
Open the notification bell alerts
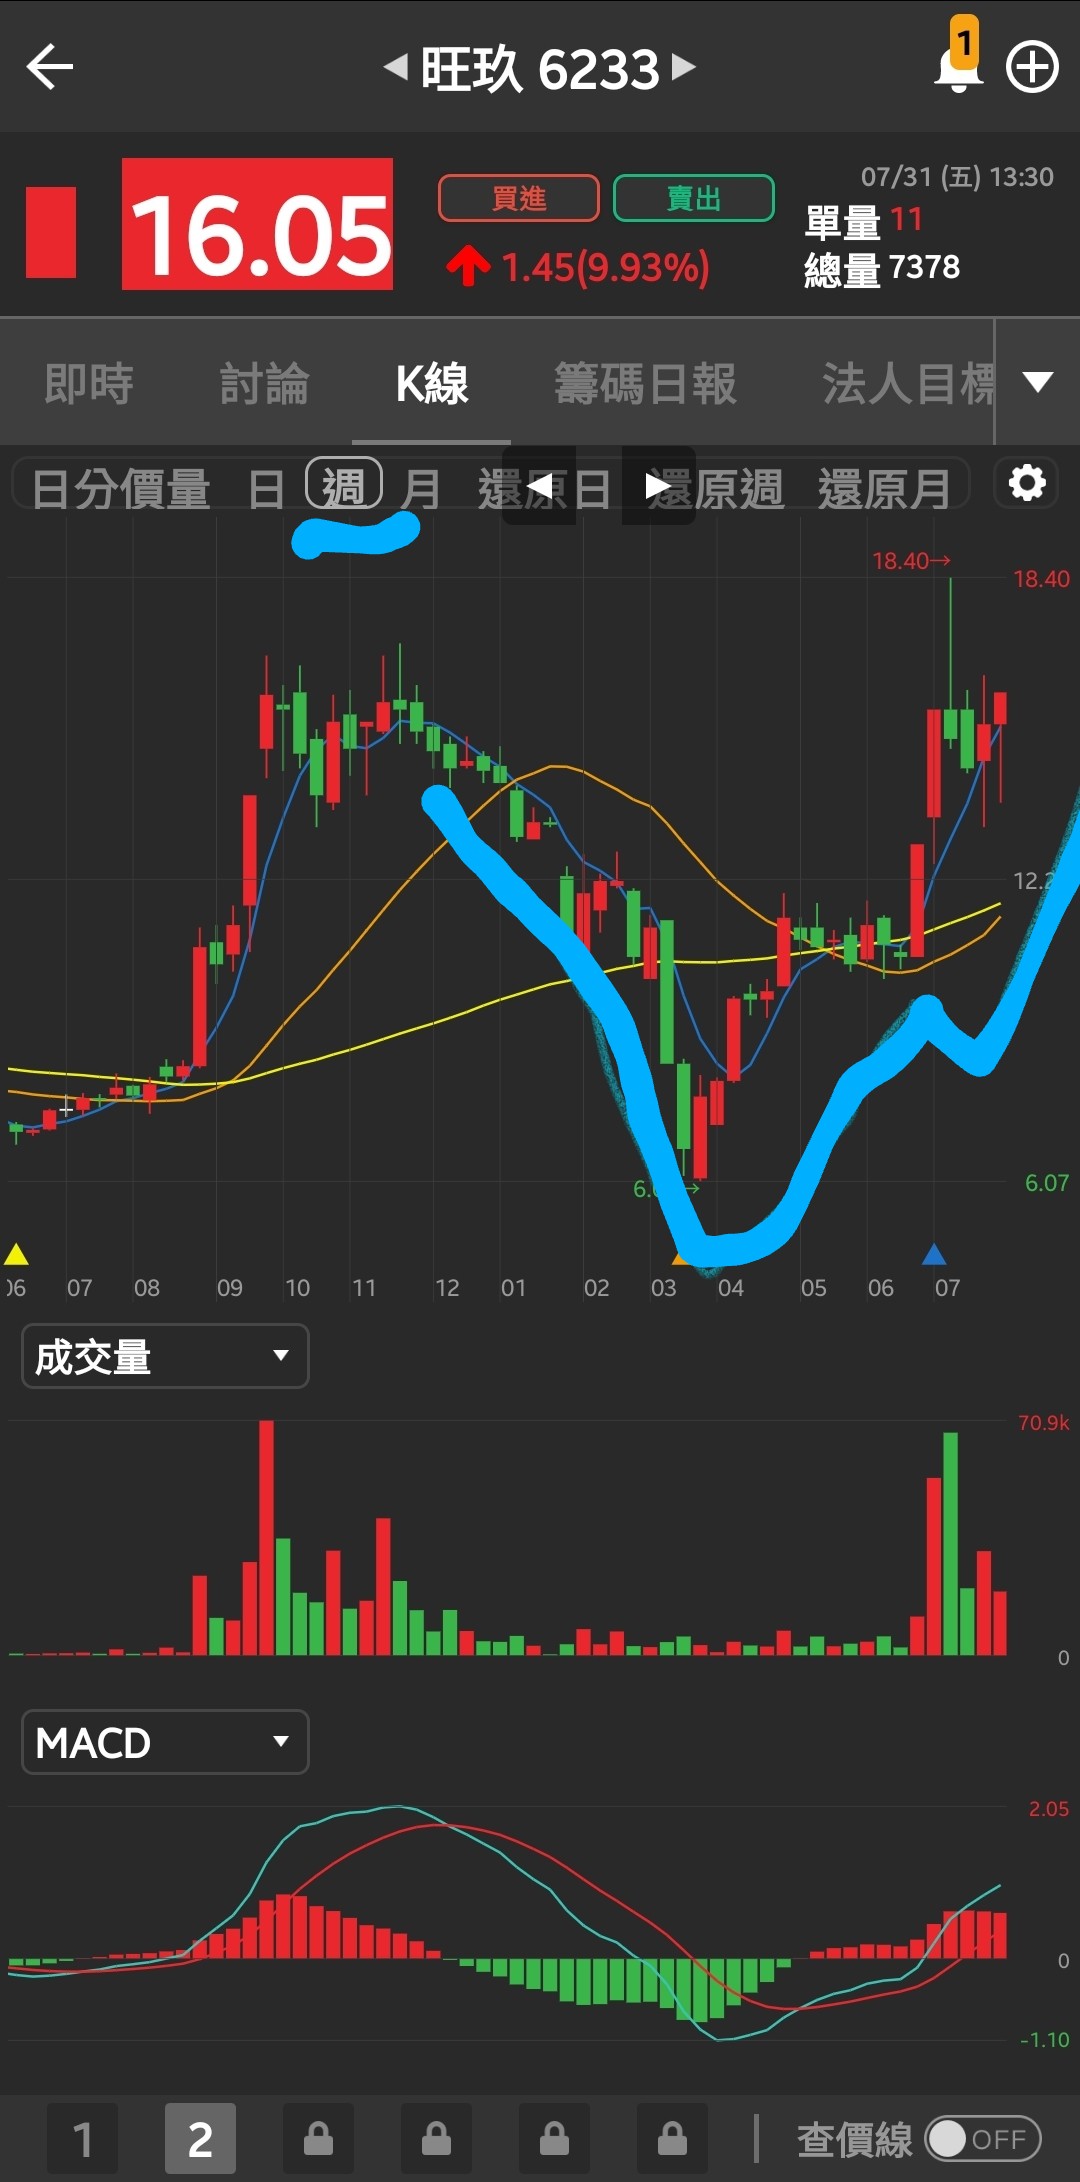click(x=957, y=66)
